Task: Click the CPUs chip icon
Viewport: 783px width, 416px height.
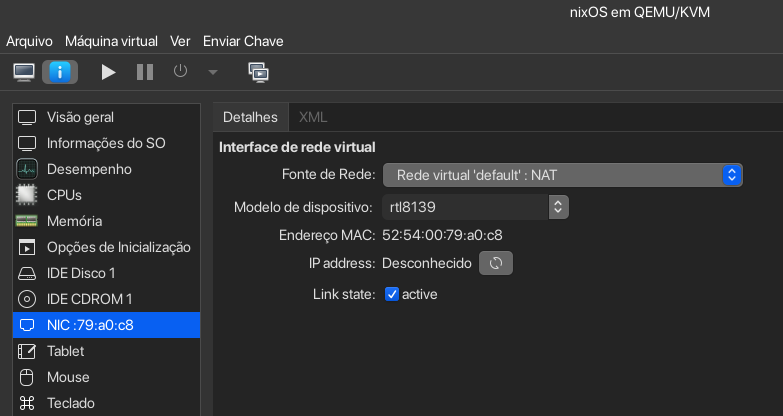Action: click(x=27, y=195)
